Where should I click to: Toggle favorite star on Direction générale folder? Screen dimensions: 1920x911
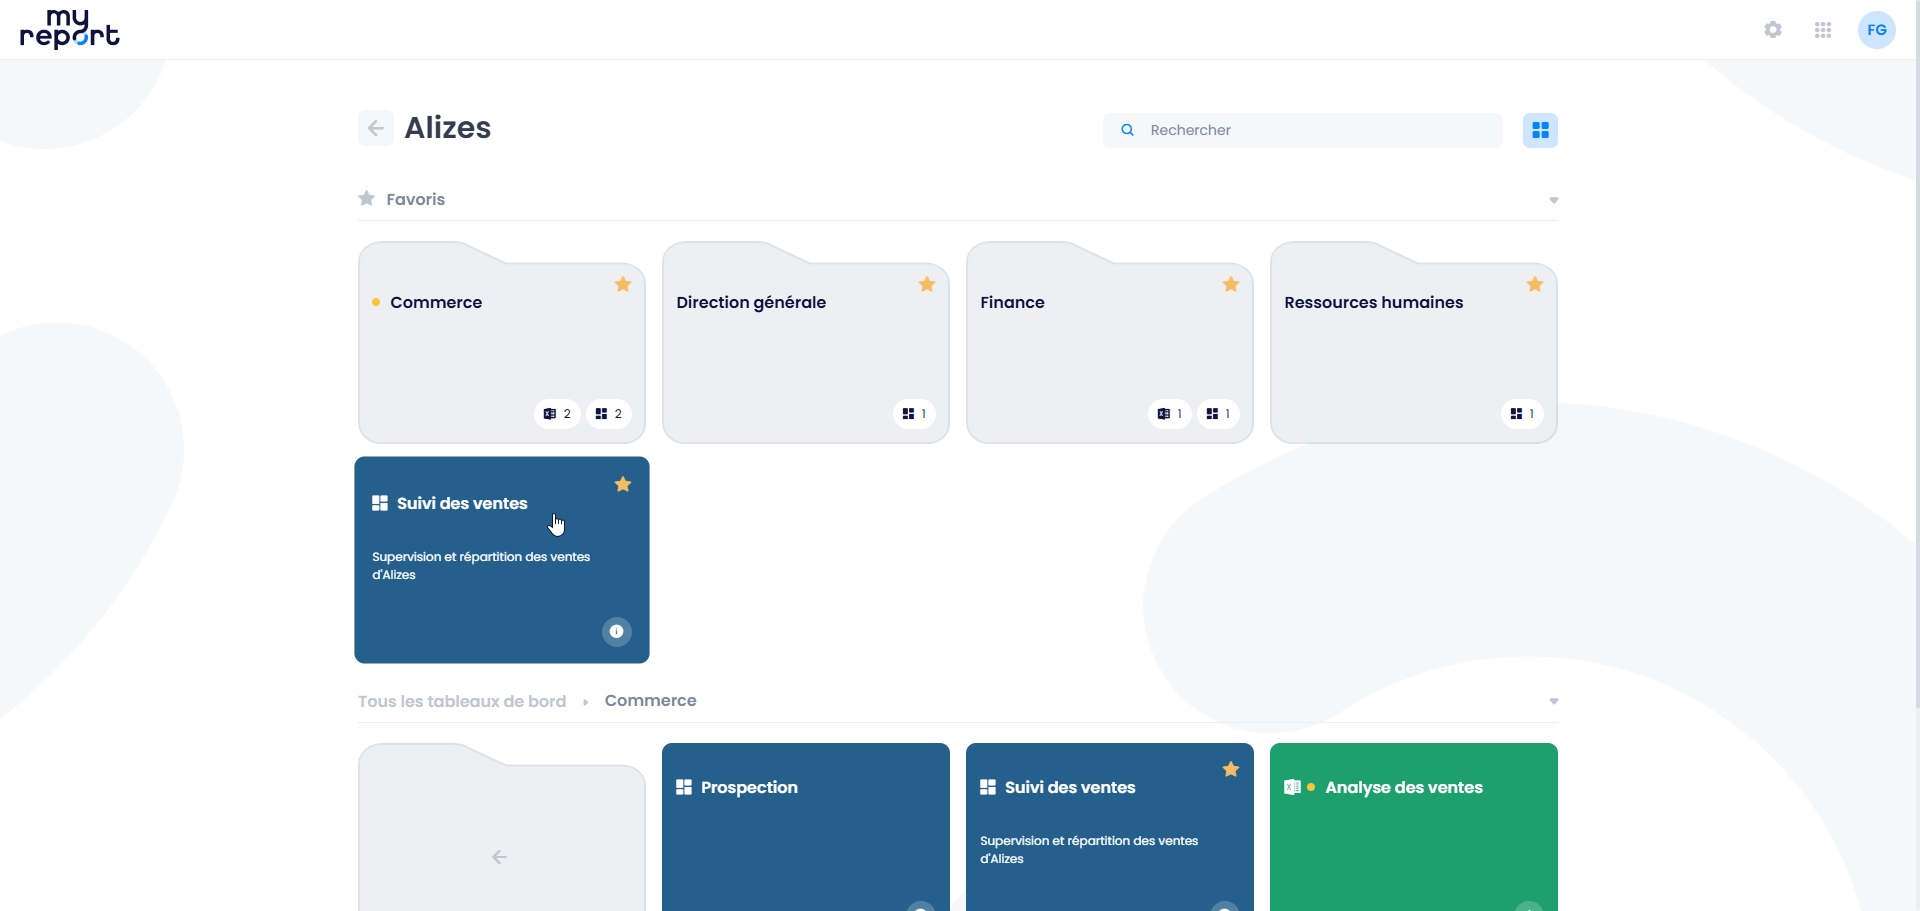927,285
